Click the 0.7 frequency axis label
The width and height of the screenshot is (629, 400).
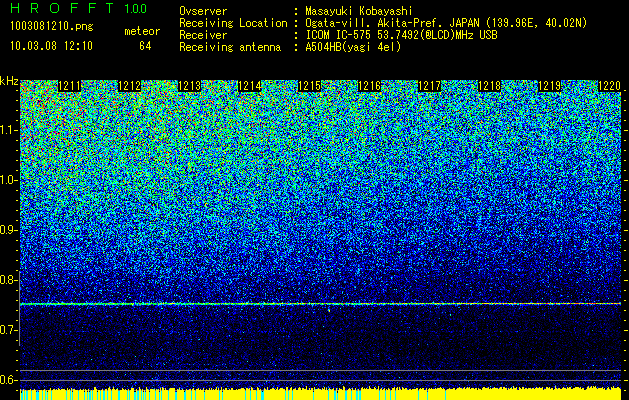(x=9, y=330)
